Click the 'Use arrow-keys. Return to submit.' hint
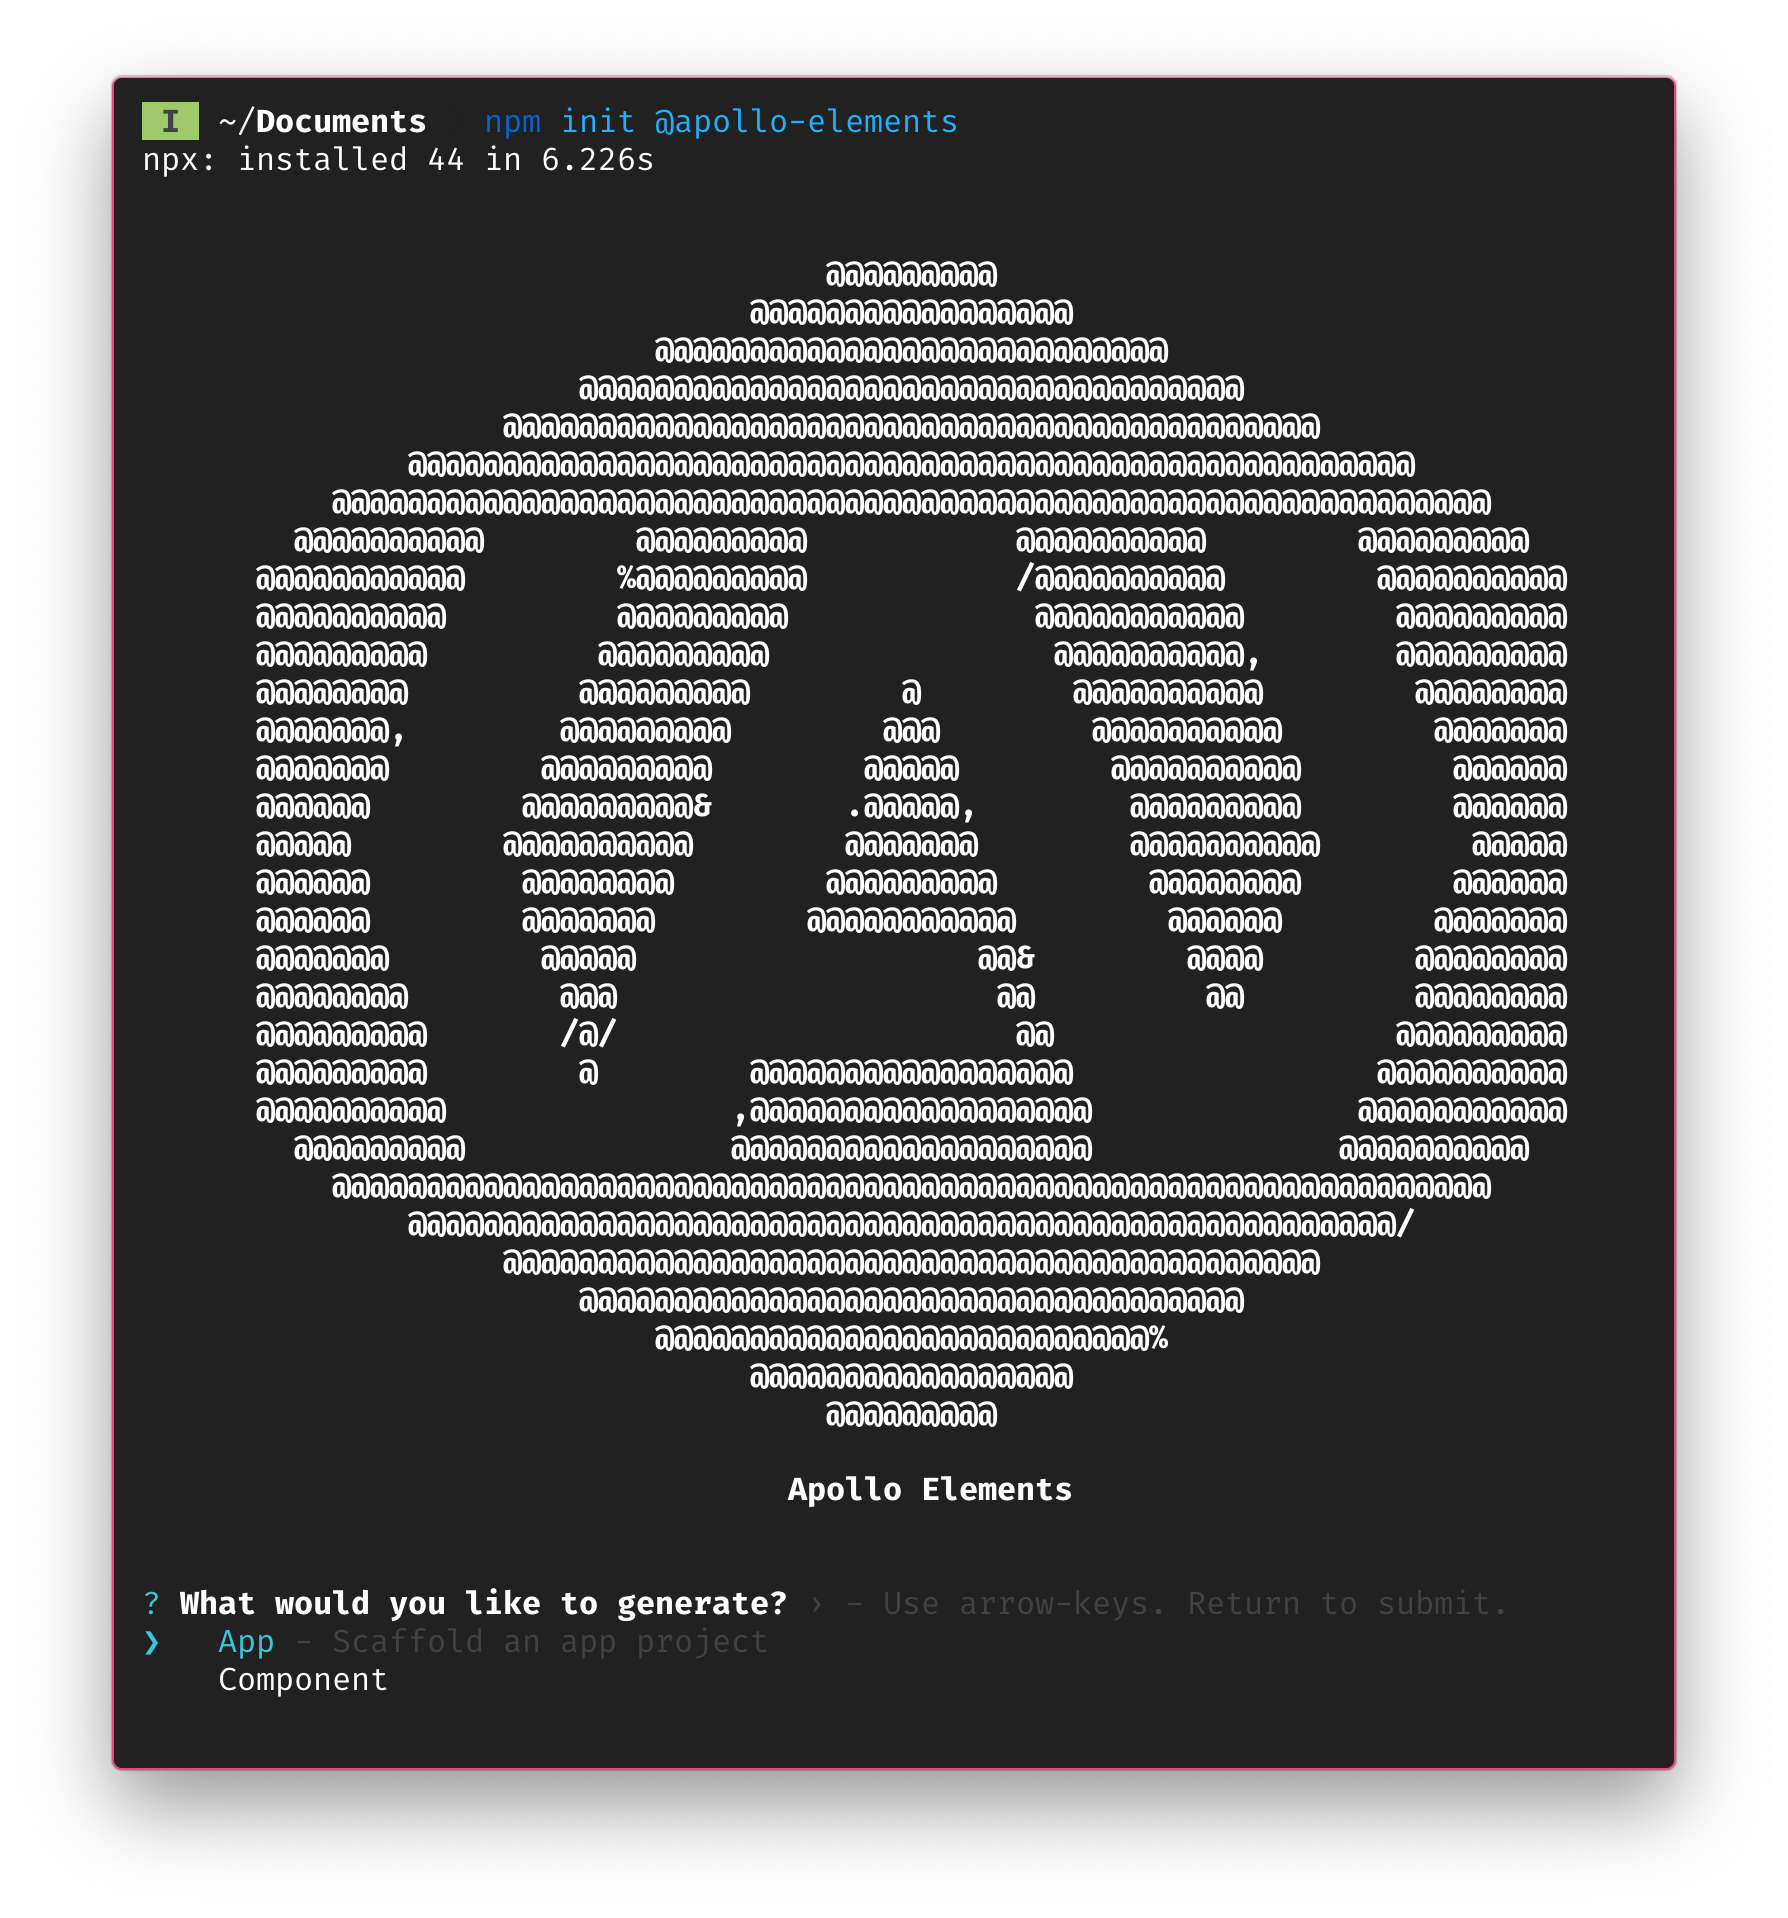Viewport: 1788px width, 1918px height. (x=1195, y=1604)
